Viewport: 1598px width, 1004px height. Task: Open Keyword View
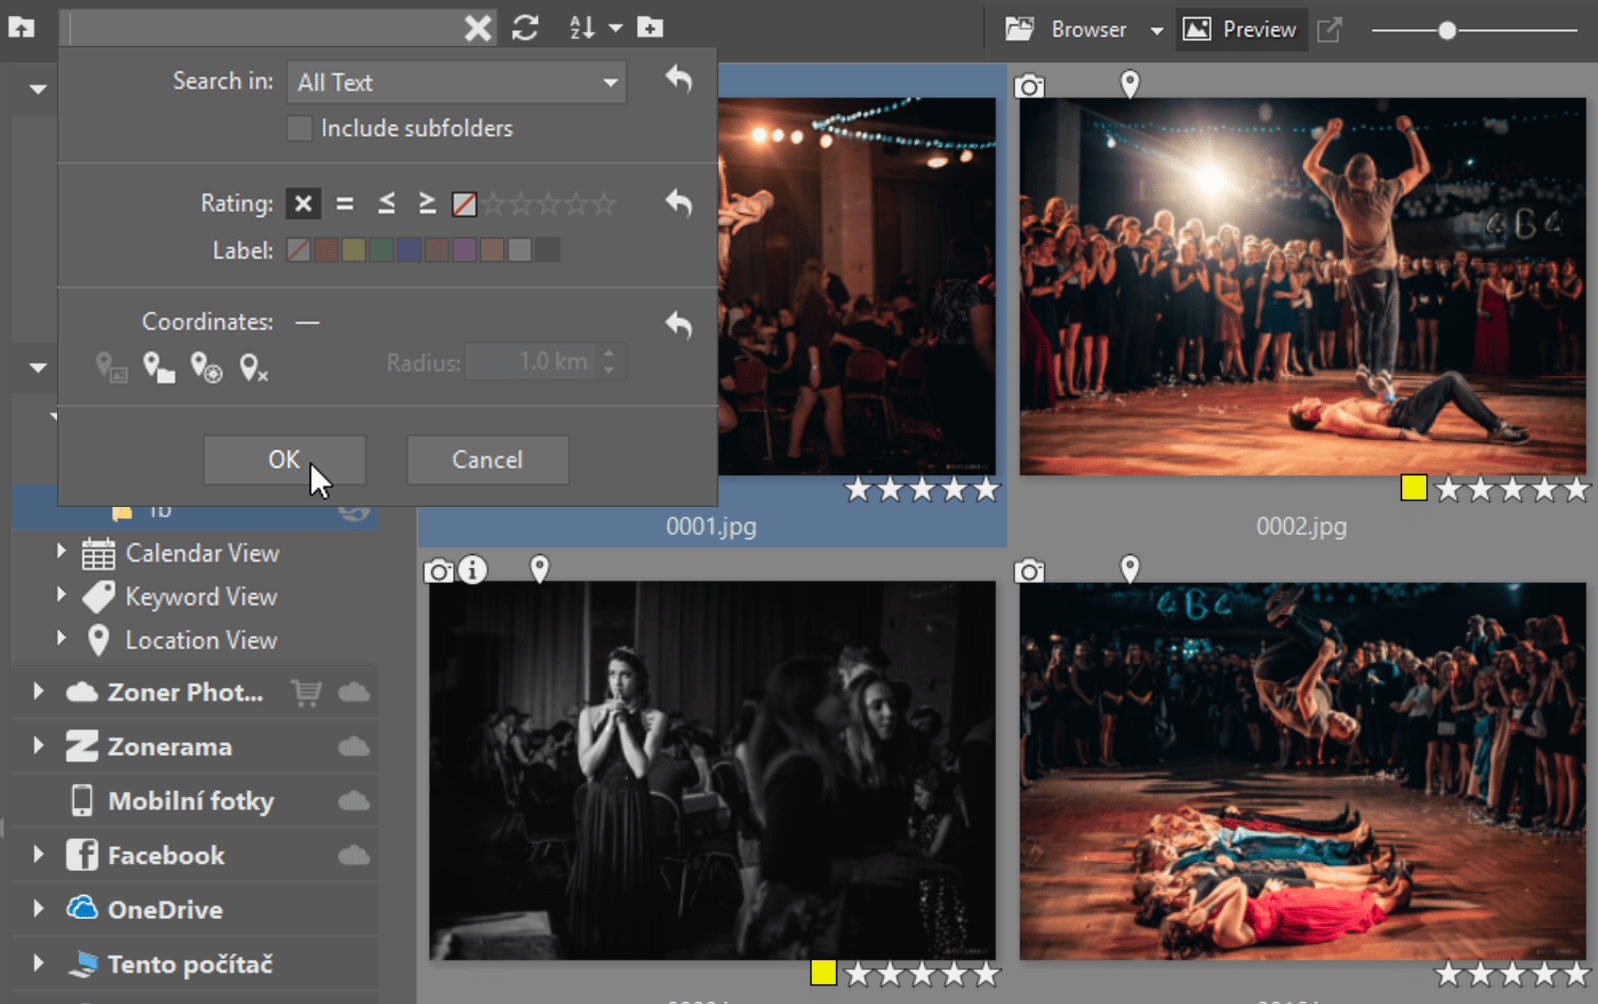[x=201, y=597]
